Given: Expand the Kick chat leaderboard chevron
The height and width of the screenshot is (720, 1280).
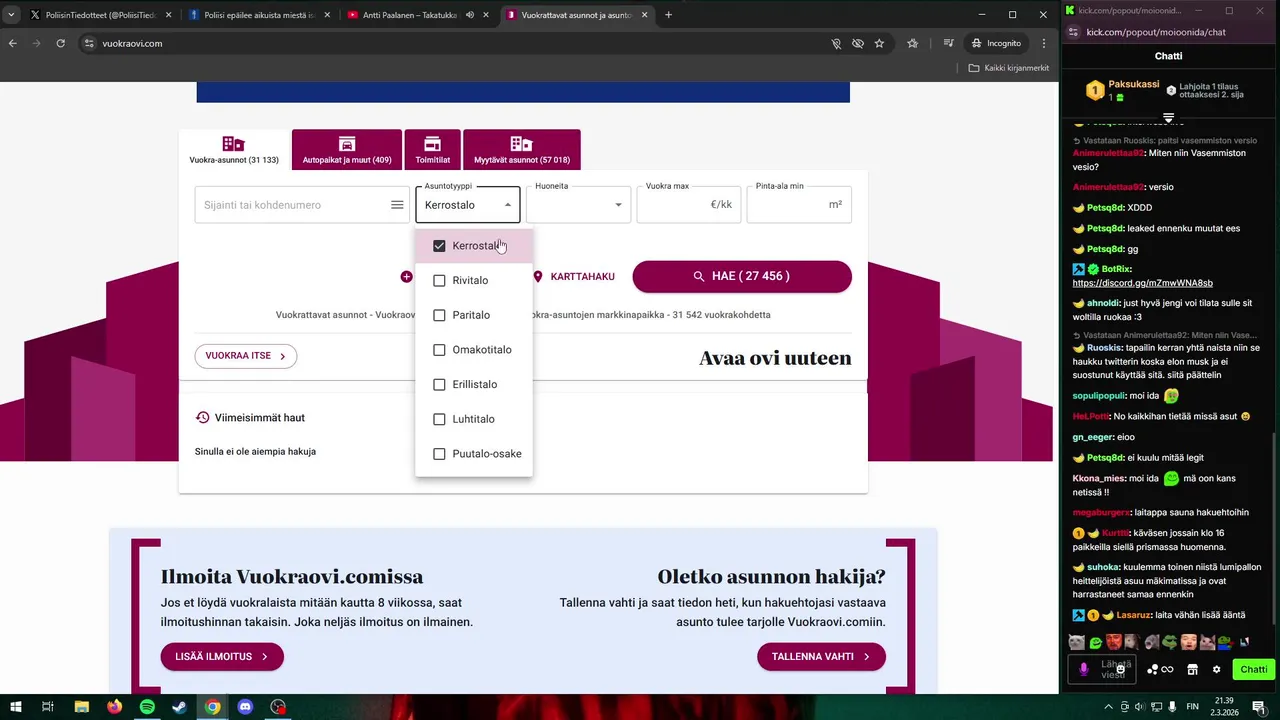Looking at the screenshot, I should (x=1168, y=118).
